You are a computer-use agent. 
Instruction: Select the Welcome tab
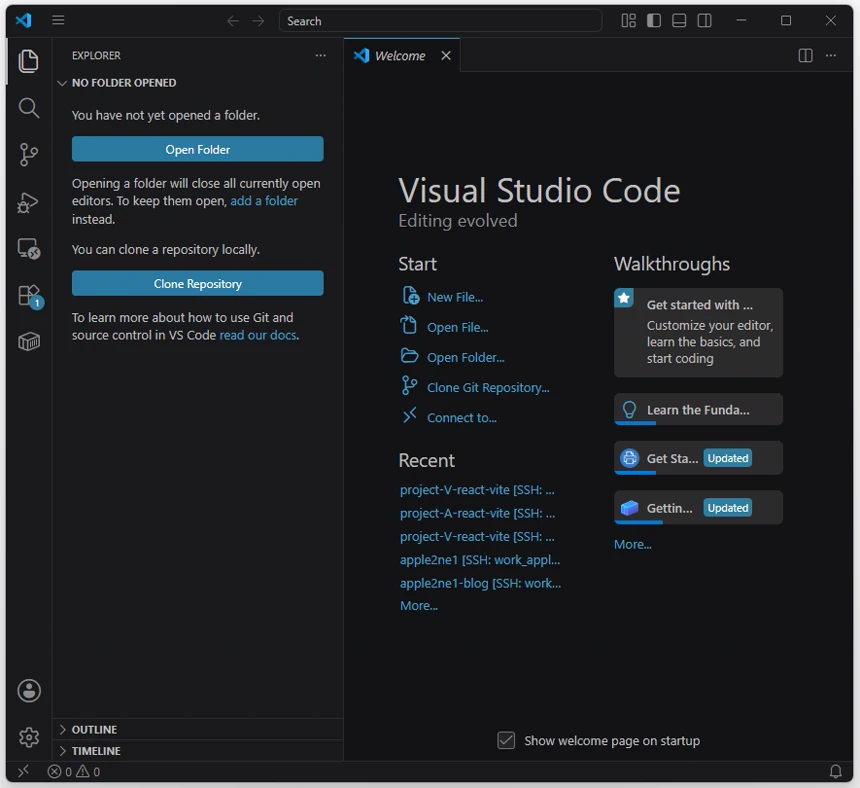click(400, 55)
